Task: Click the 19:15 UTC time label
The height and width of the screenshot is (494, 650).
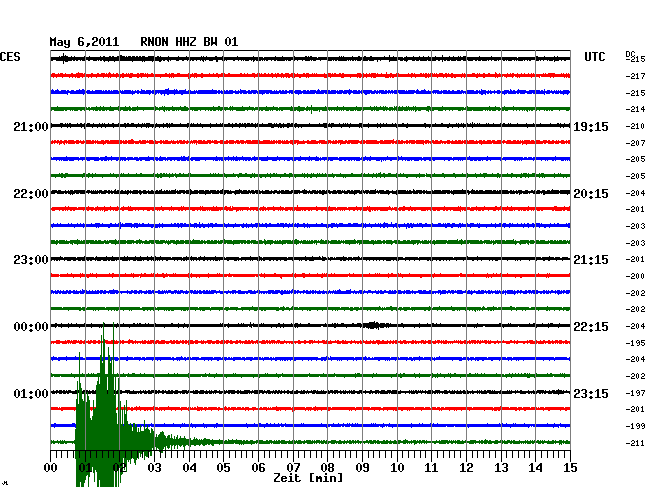Action: (x=591, y=127)
